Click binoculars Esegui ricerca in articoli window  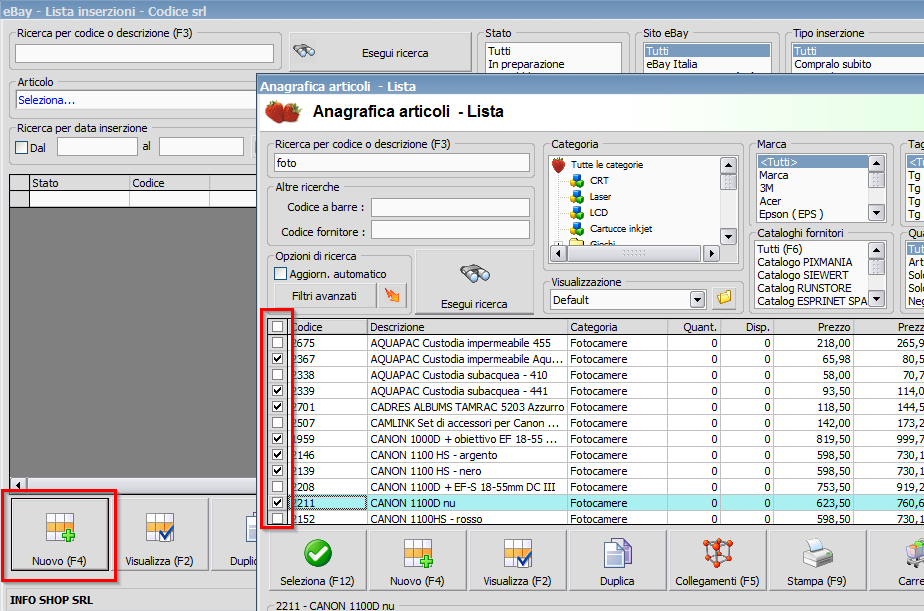click(474, 282)
